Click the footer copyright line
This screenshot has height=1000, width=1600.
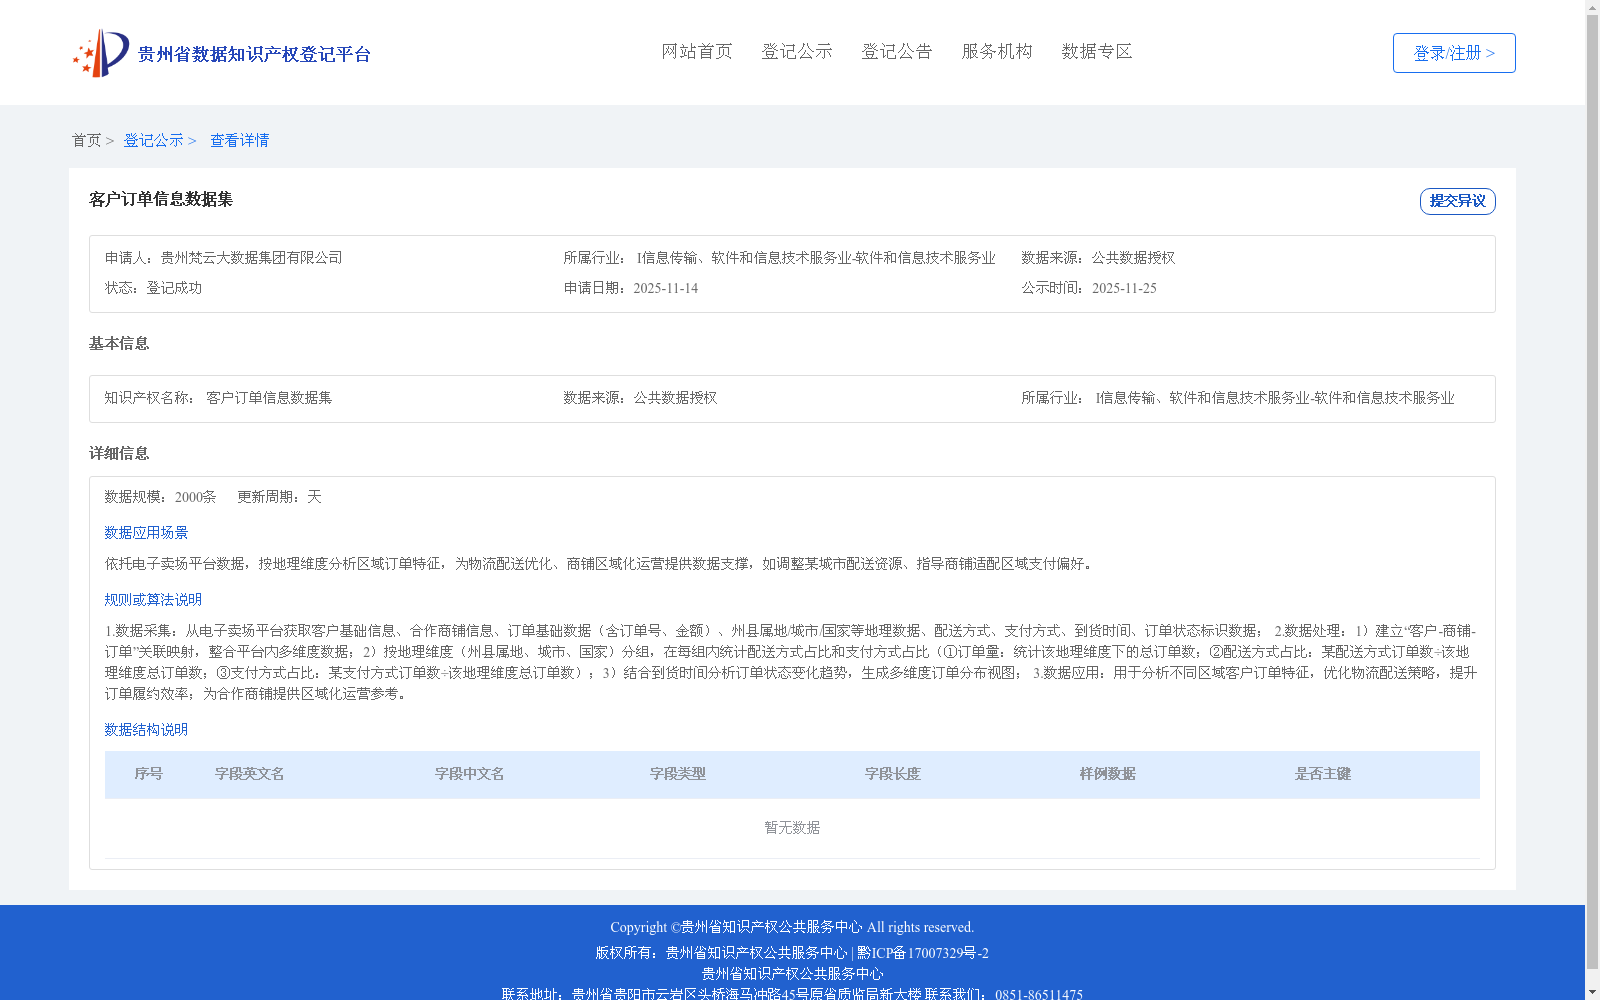coord(792,927)
